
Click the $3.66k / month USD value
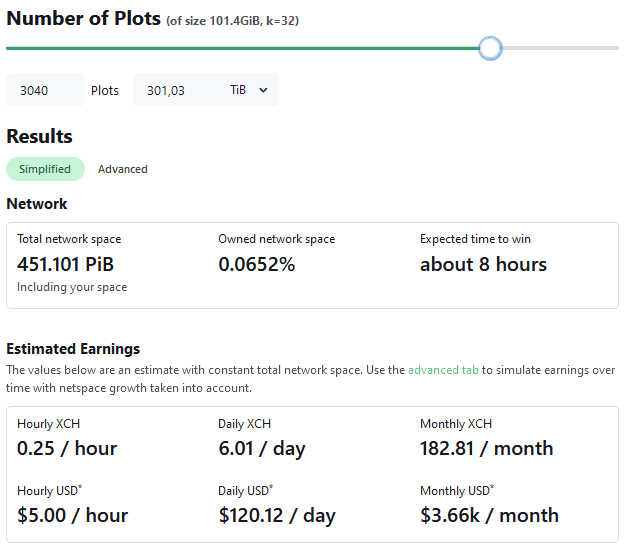(x=489, y=516)
